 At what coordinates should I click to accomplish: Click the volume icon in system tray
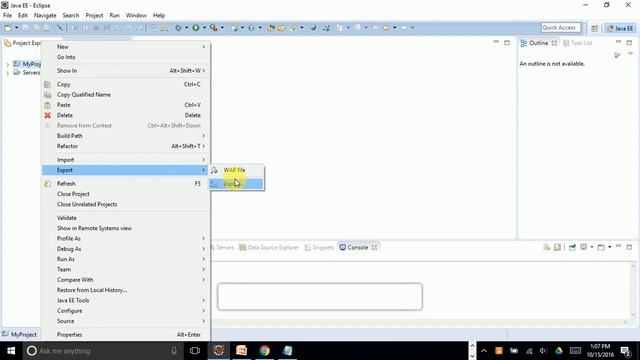(543, 351)
